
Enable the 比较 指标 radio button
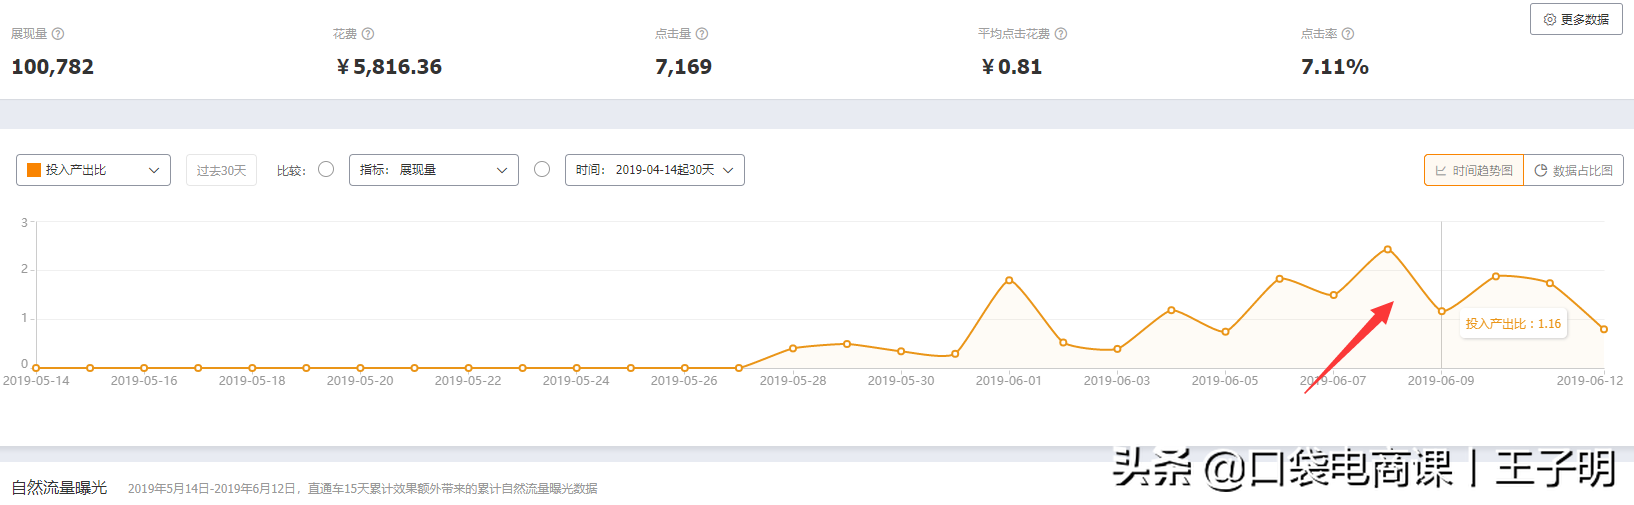[x=326, y=169]
